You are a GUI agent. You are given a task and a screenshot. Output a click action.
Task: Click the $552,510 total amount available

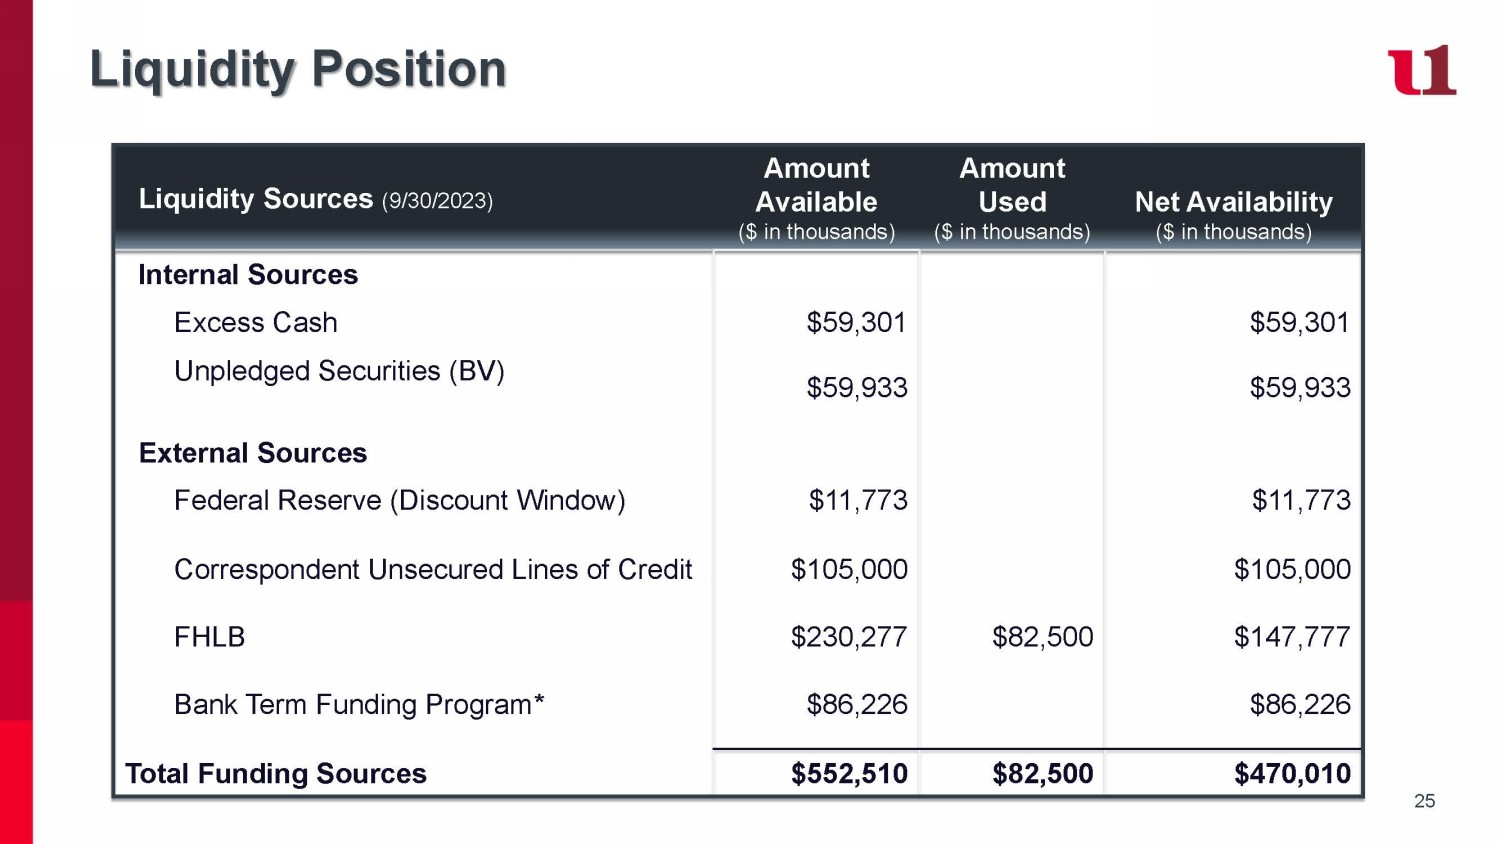(849, 774)
